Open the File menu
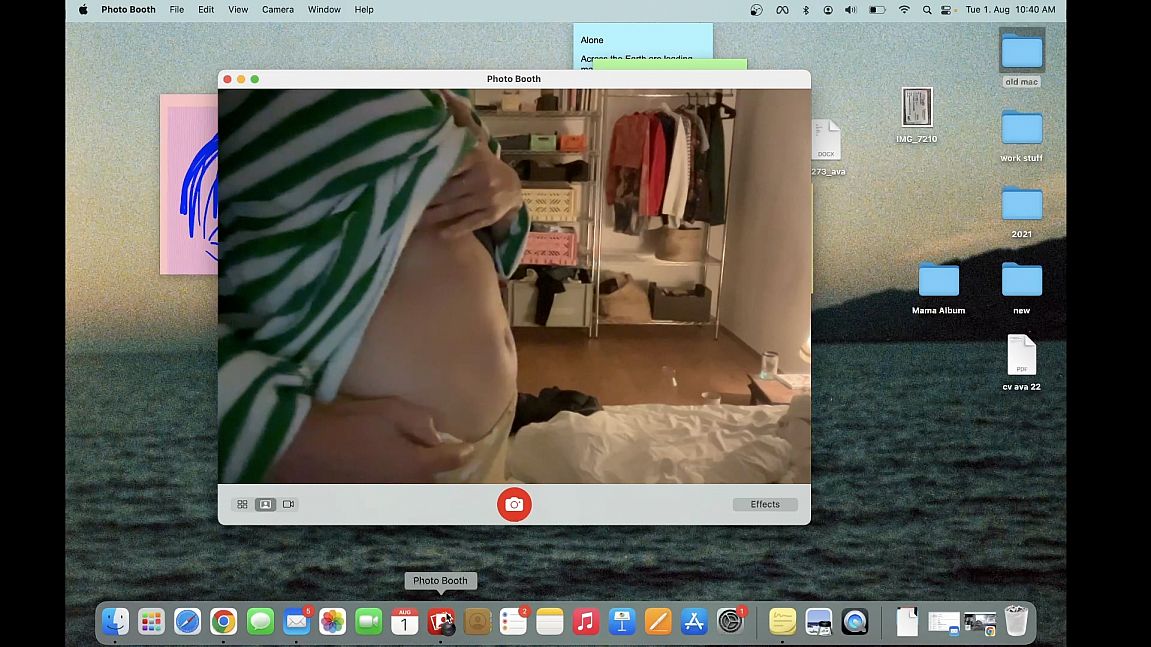This screenshot has height=647, width=1151. 176,10
